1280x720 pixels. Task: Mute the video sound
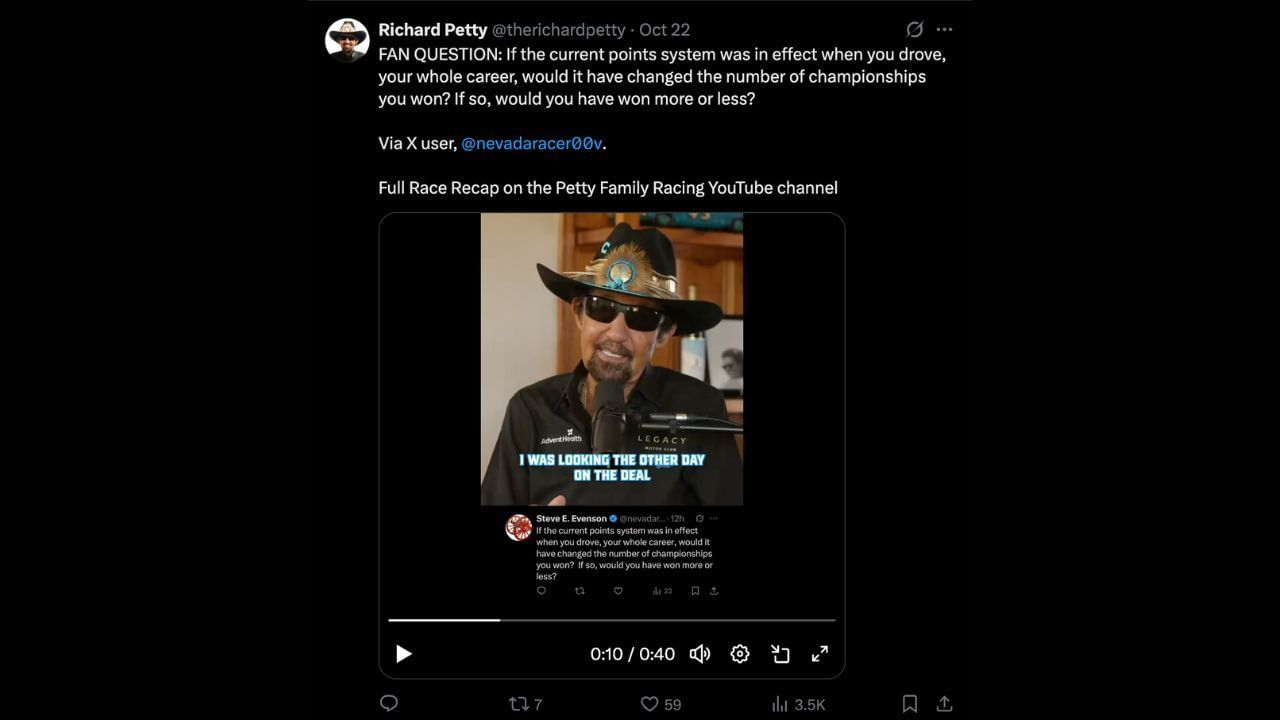[x=700, y=654]
